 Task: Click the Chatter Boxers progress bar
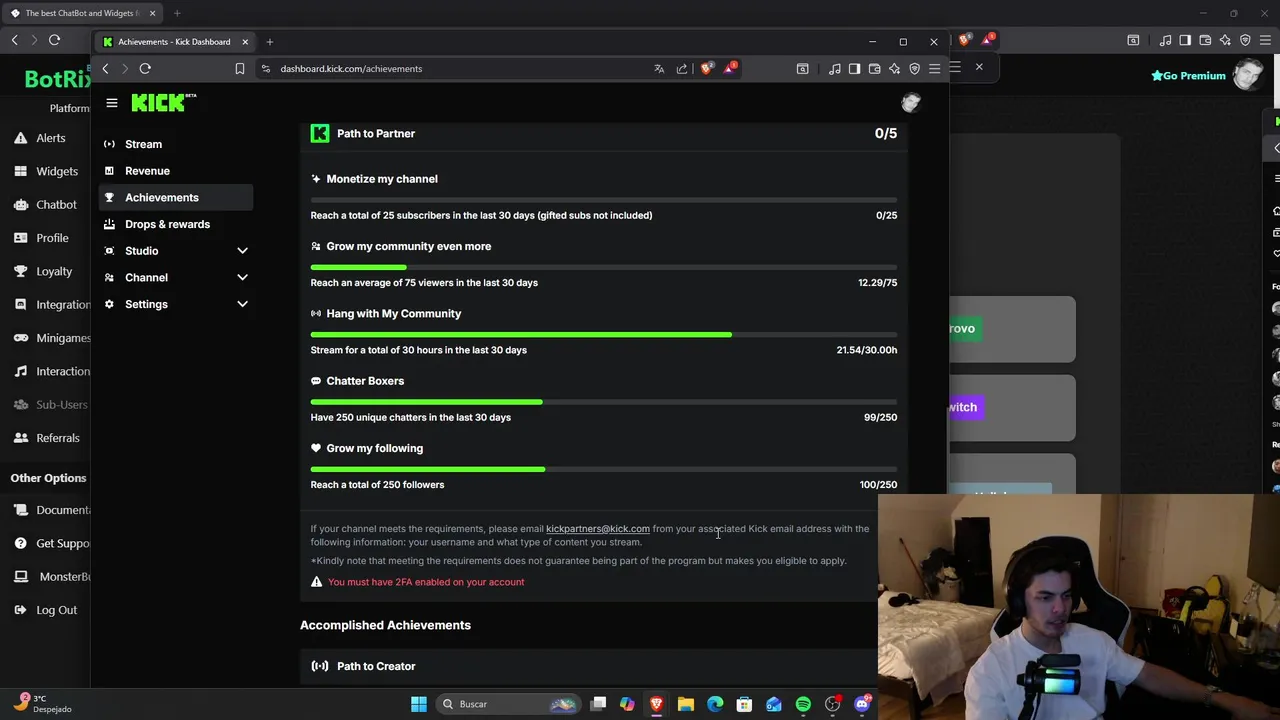[x=604, y=402]
